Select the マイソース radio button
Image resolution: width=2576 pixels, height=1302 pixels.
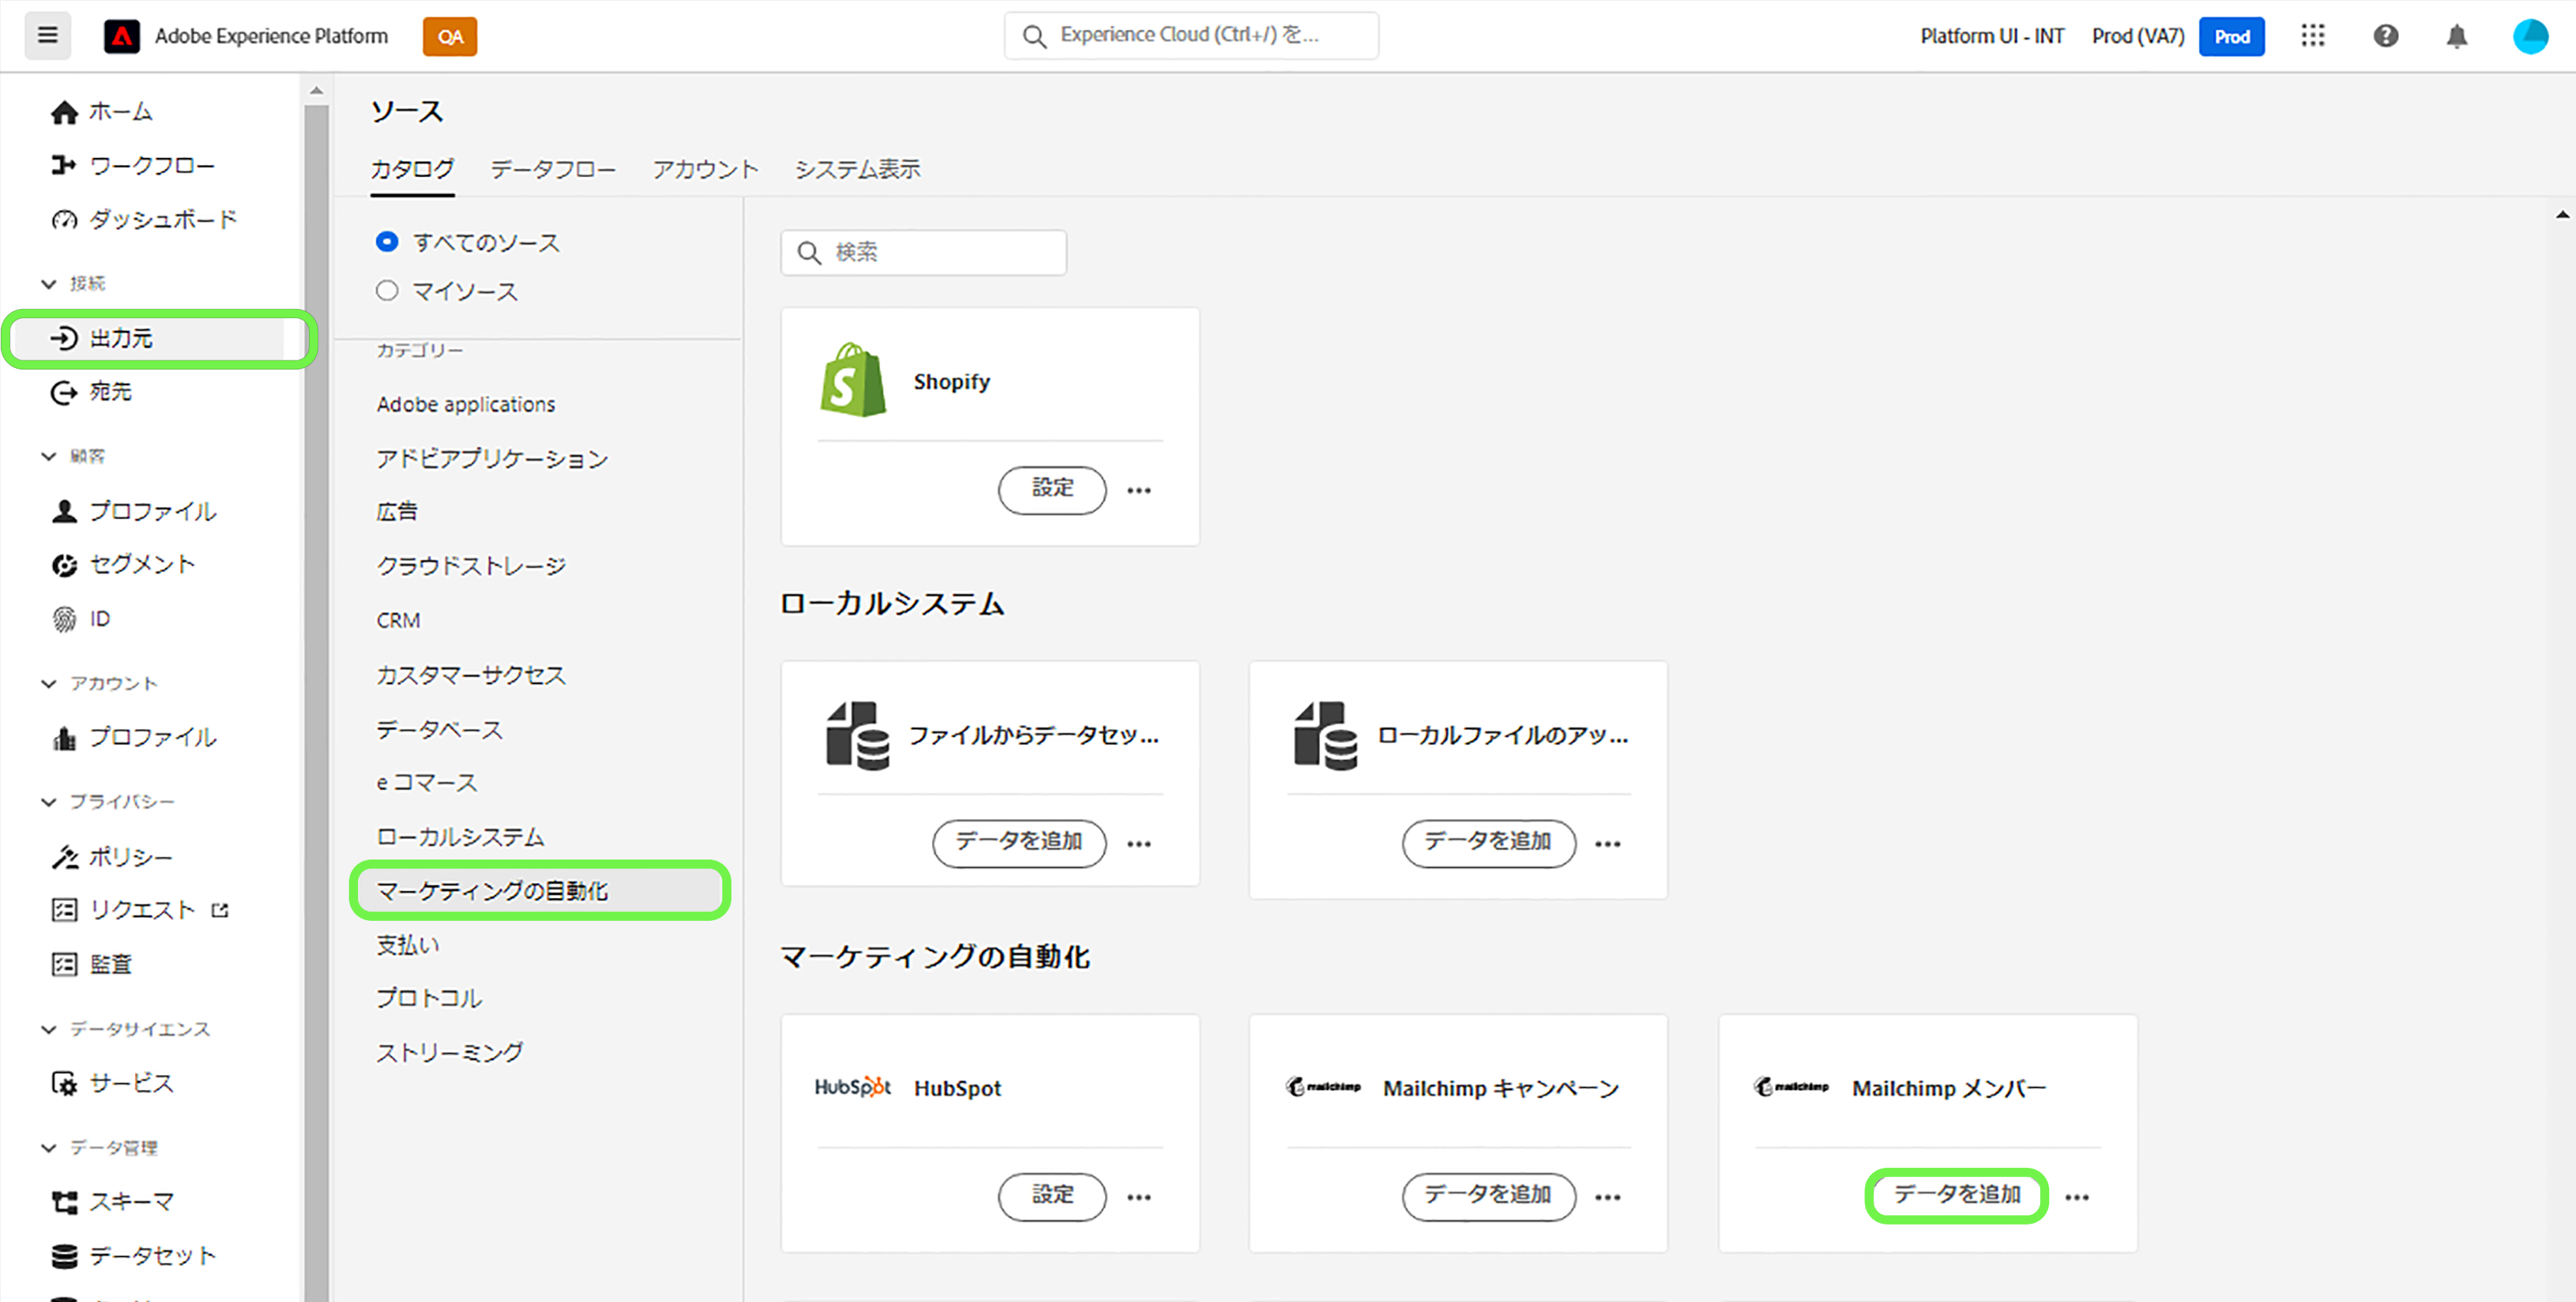coord(387,291)
